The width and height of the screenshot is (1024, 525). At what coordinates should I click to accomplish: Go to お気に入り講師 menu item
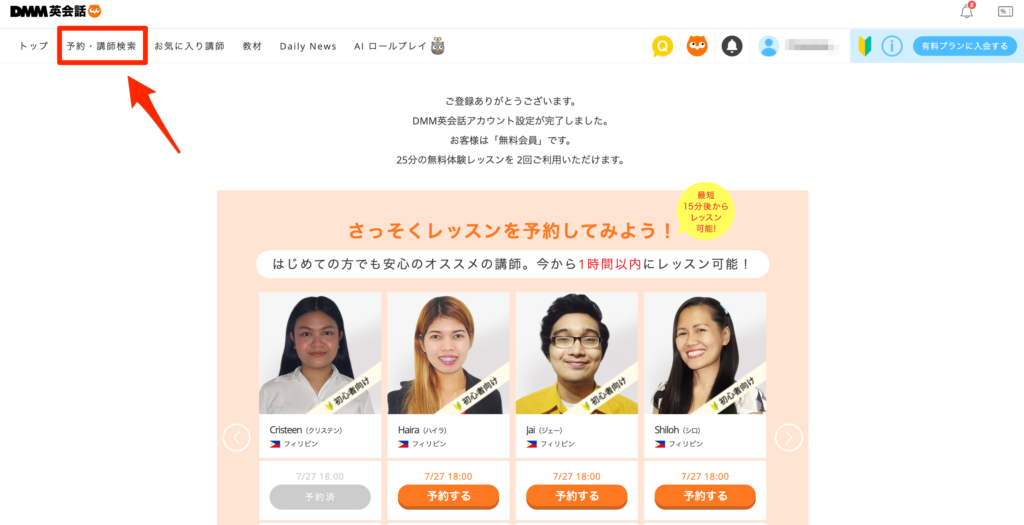point(189,46)
